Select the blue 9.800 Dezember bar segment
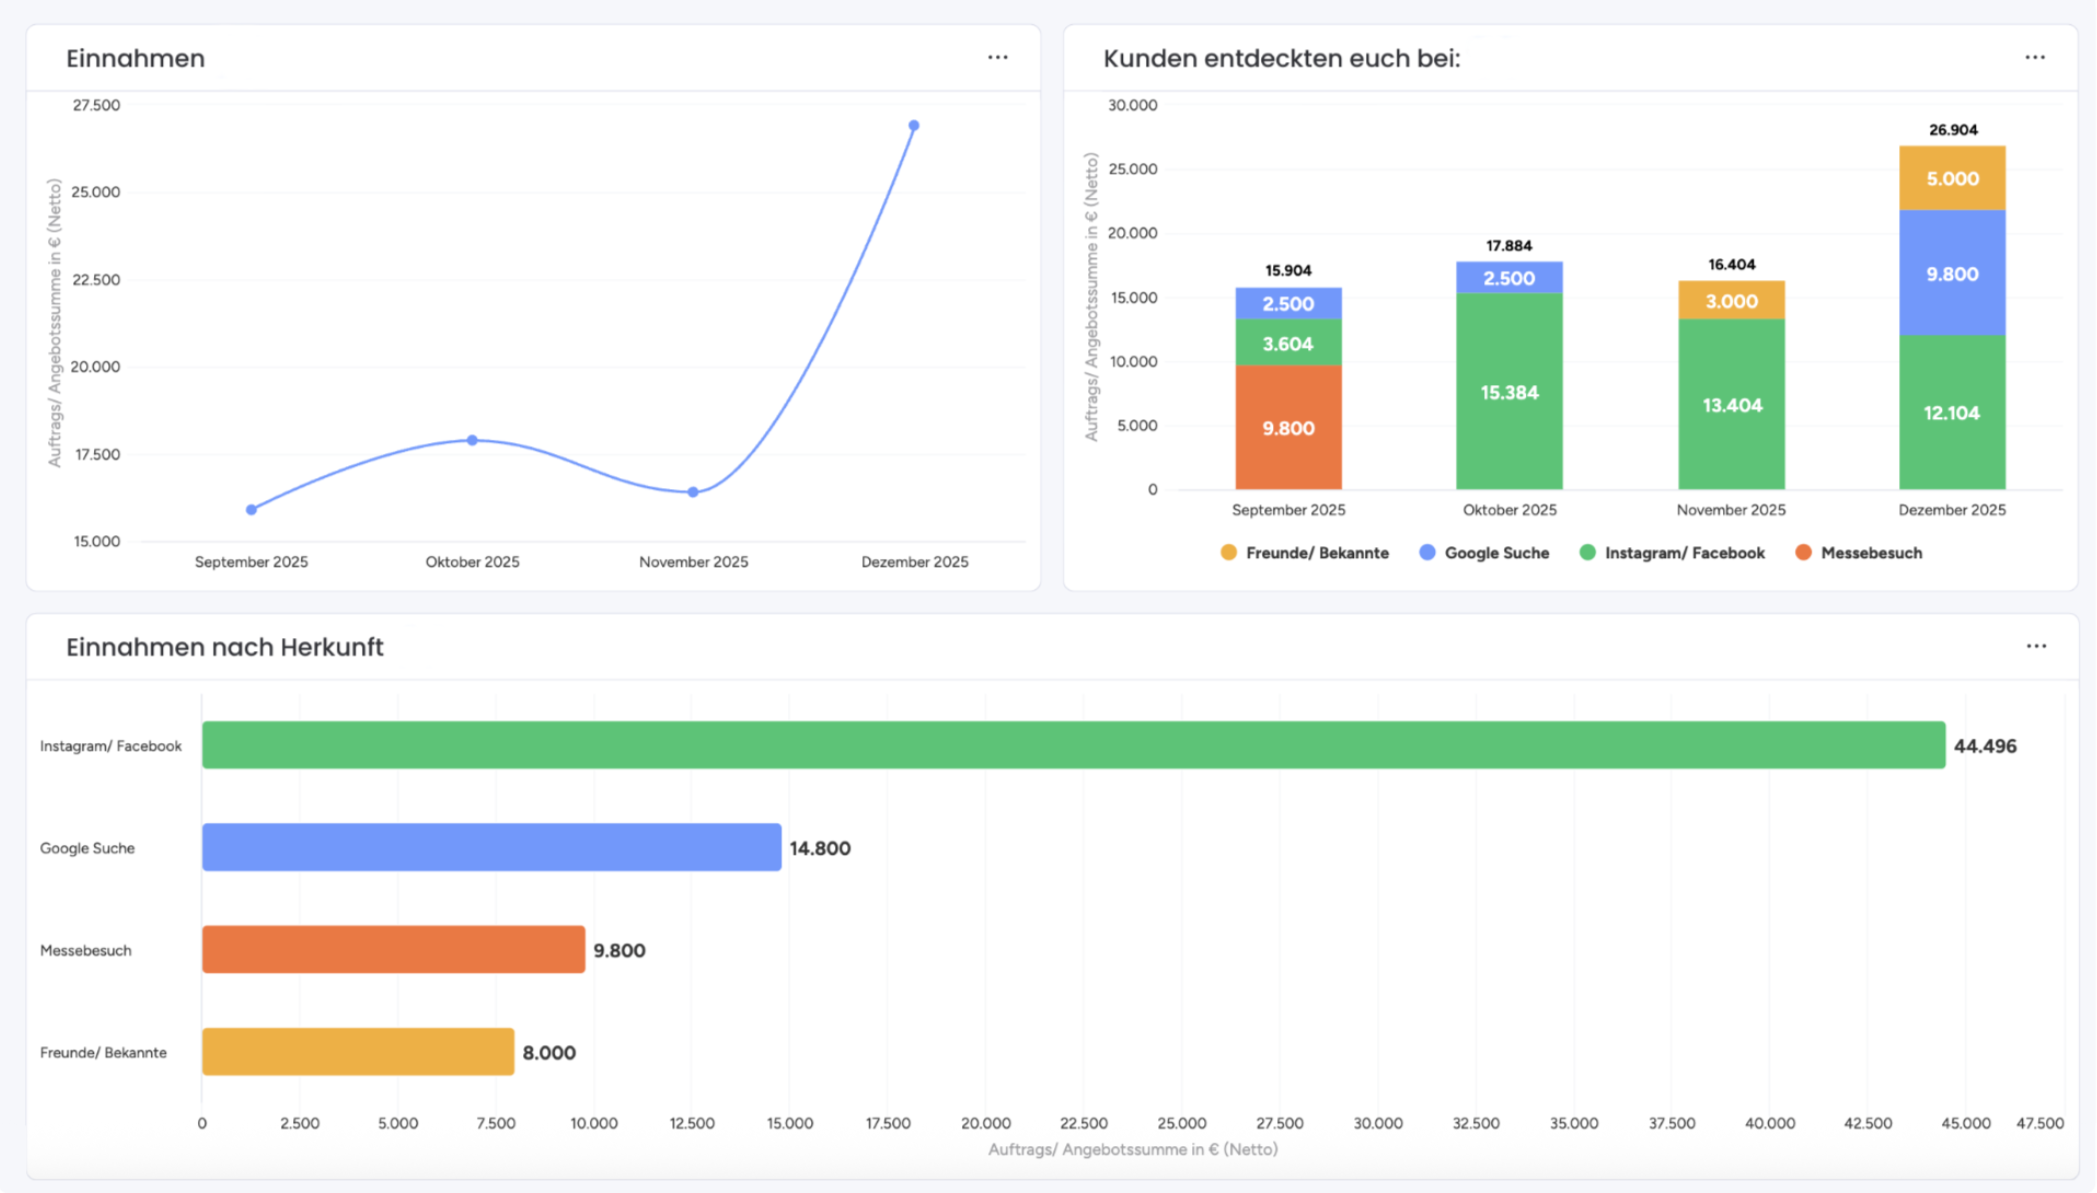The image size is (2097, 1193). click(1952, 273)
